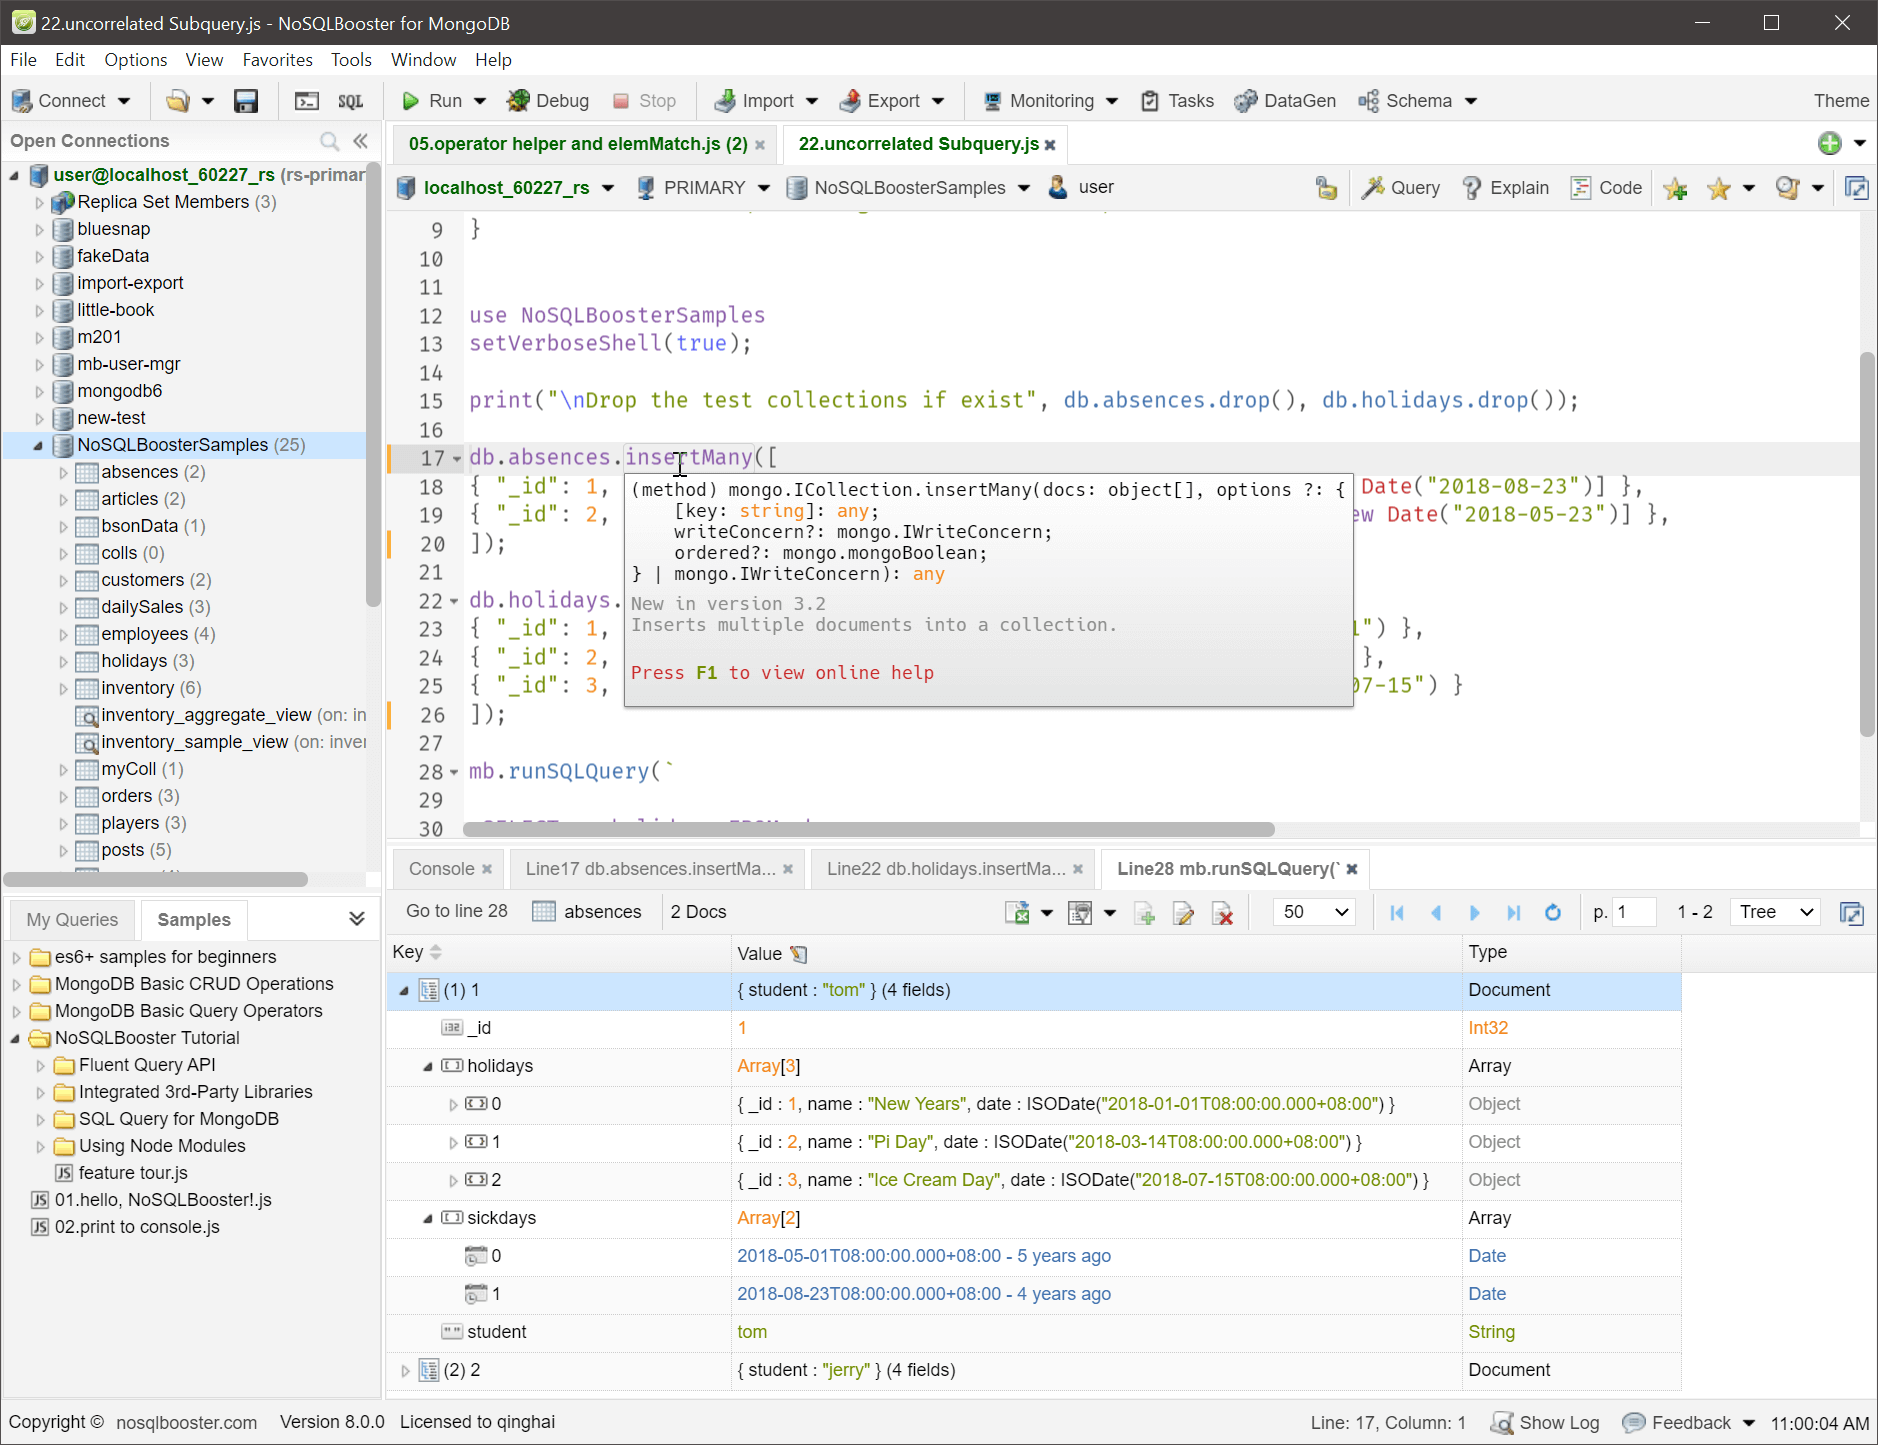This screenshot has width=1878, height=1445.
Task: Click the delete document icon with the red X
Action: pos(1222,912)
